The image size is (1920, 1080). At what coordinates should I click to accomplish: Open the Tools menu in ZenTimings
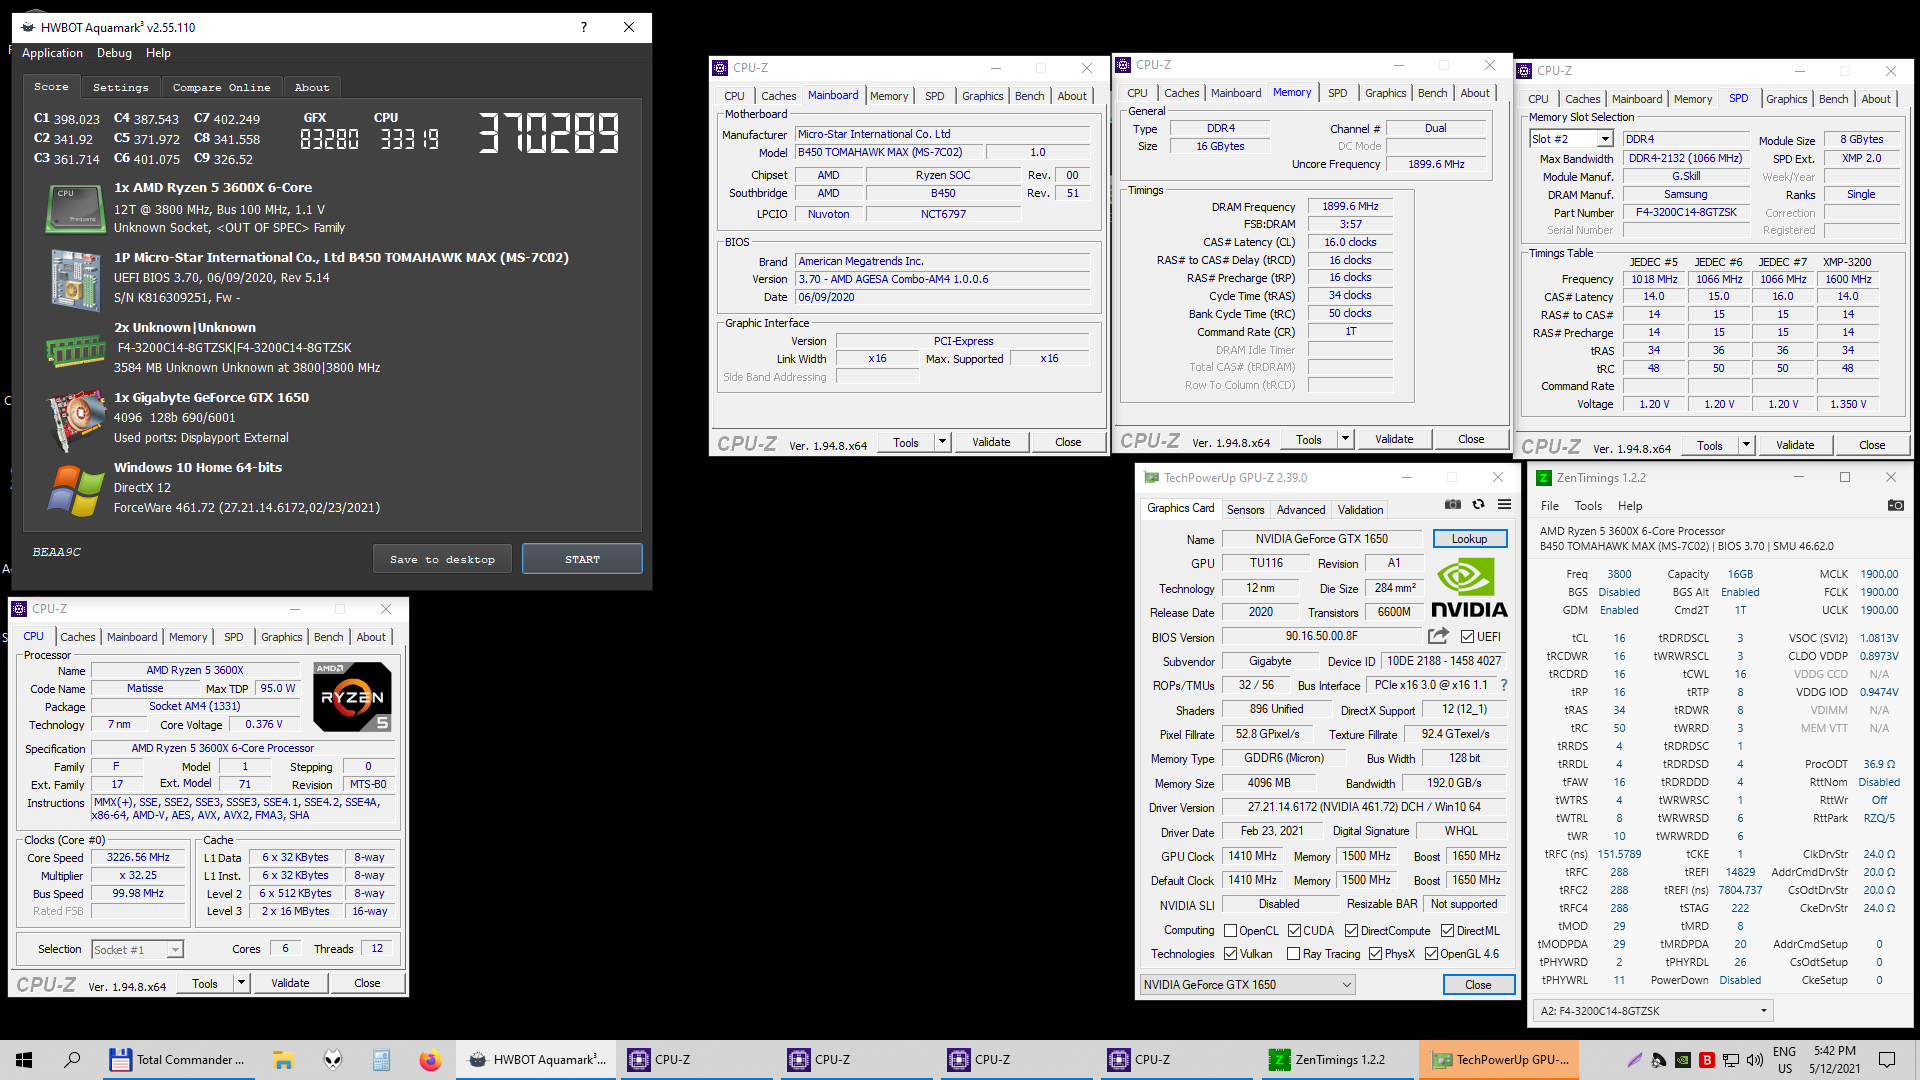[x=1588, y=506]
